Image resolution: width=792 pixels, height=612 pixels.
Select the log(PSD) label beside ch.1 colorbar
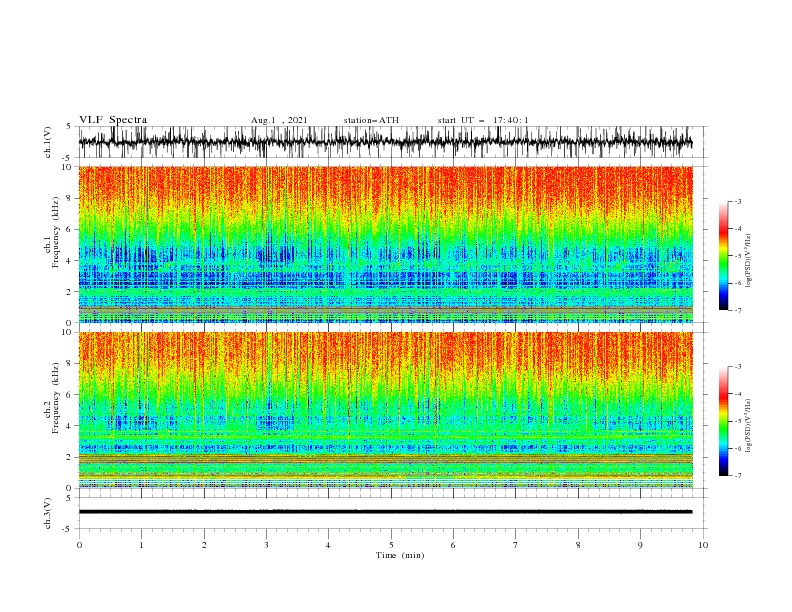coord(748,261)
